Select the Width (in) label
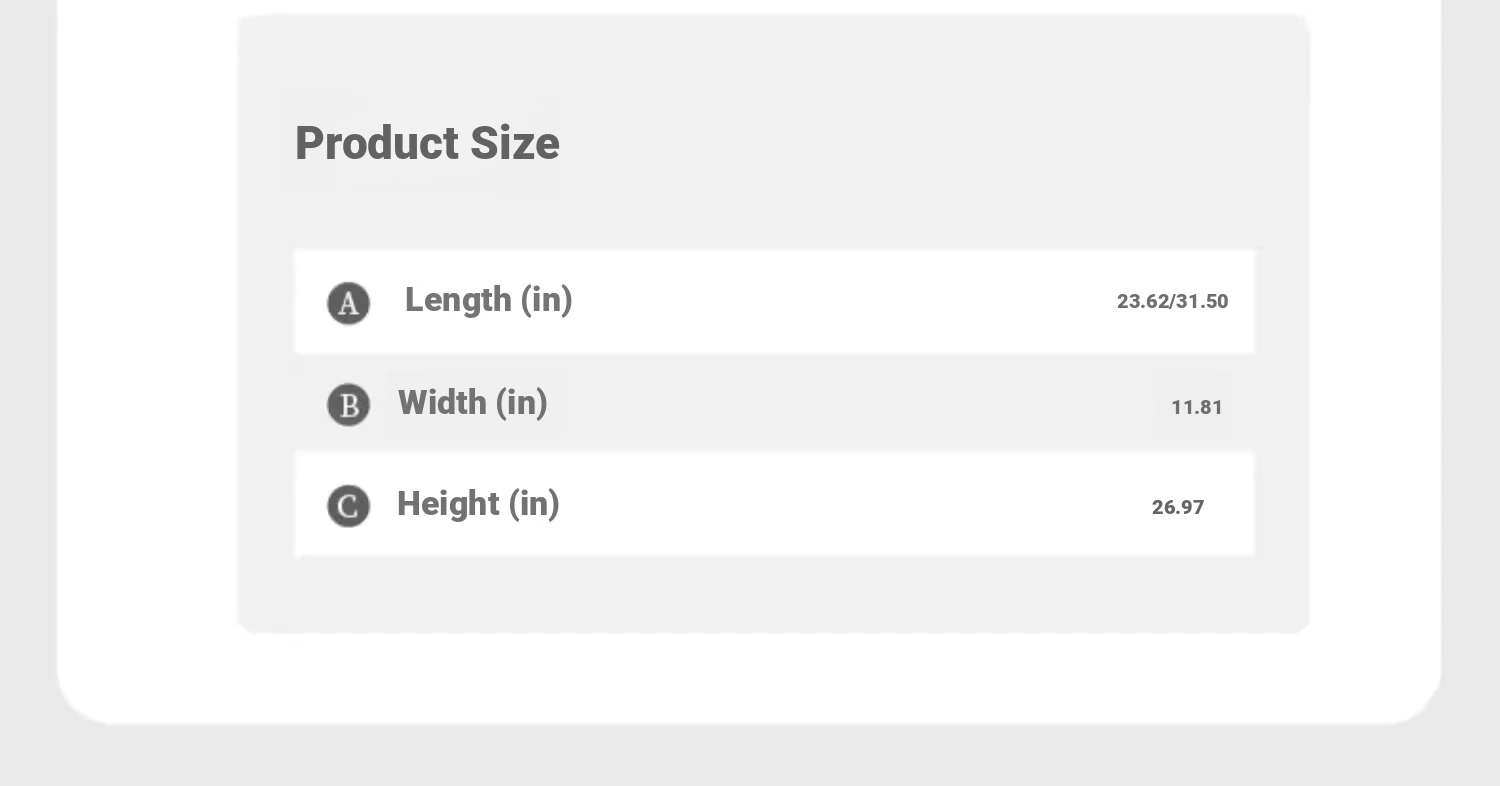The image size is (1500, 786). [473, 403]
